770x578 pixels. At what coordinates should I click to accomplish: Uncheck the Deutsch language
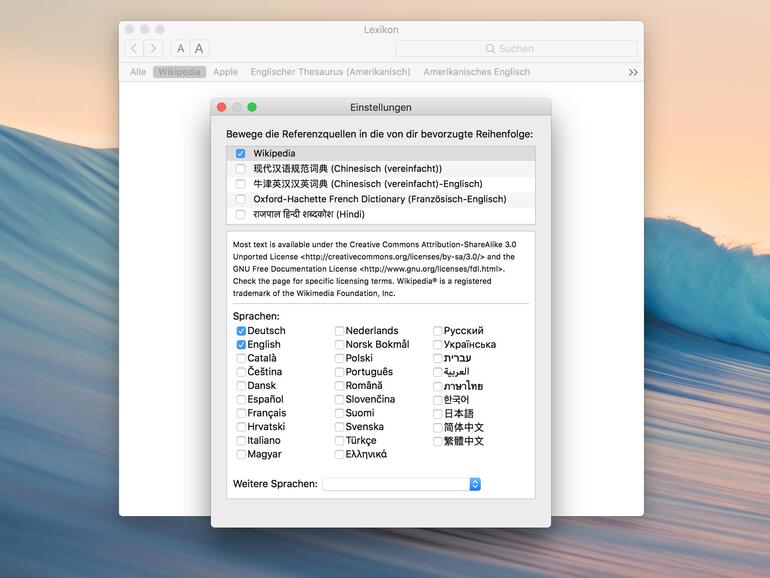coord(241,331)
